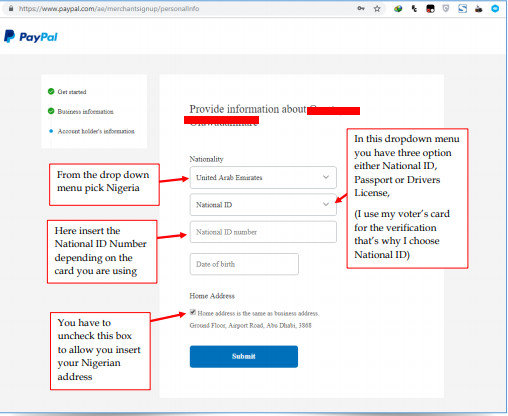This screenshot has height=416, width=508.
Task: Click the blue Submit button
Action: click(244, 356)
